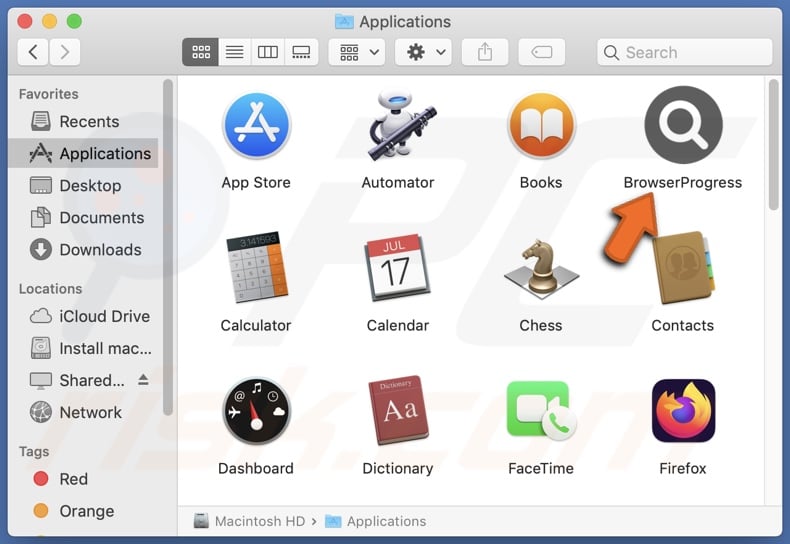
Task: Open the gear action menu
Action: [x=424, y=52]
